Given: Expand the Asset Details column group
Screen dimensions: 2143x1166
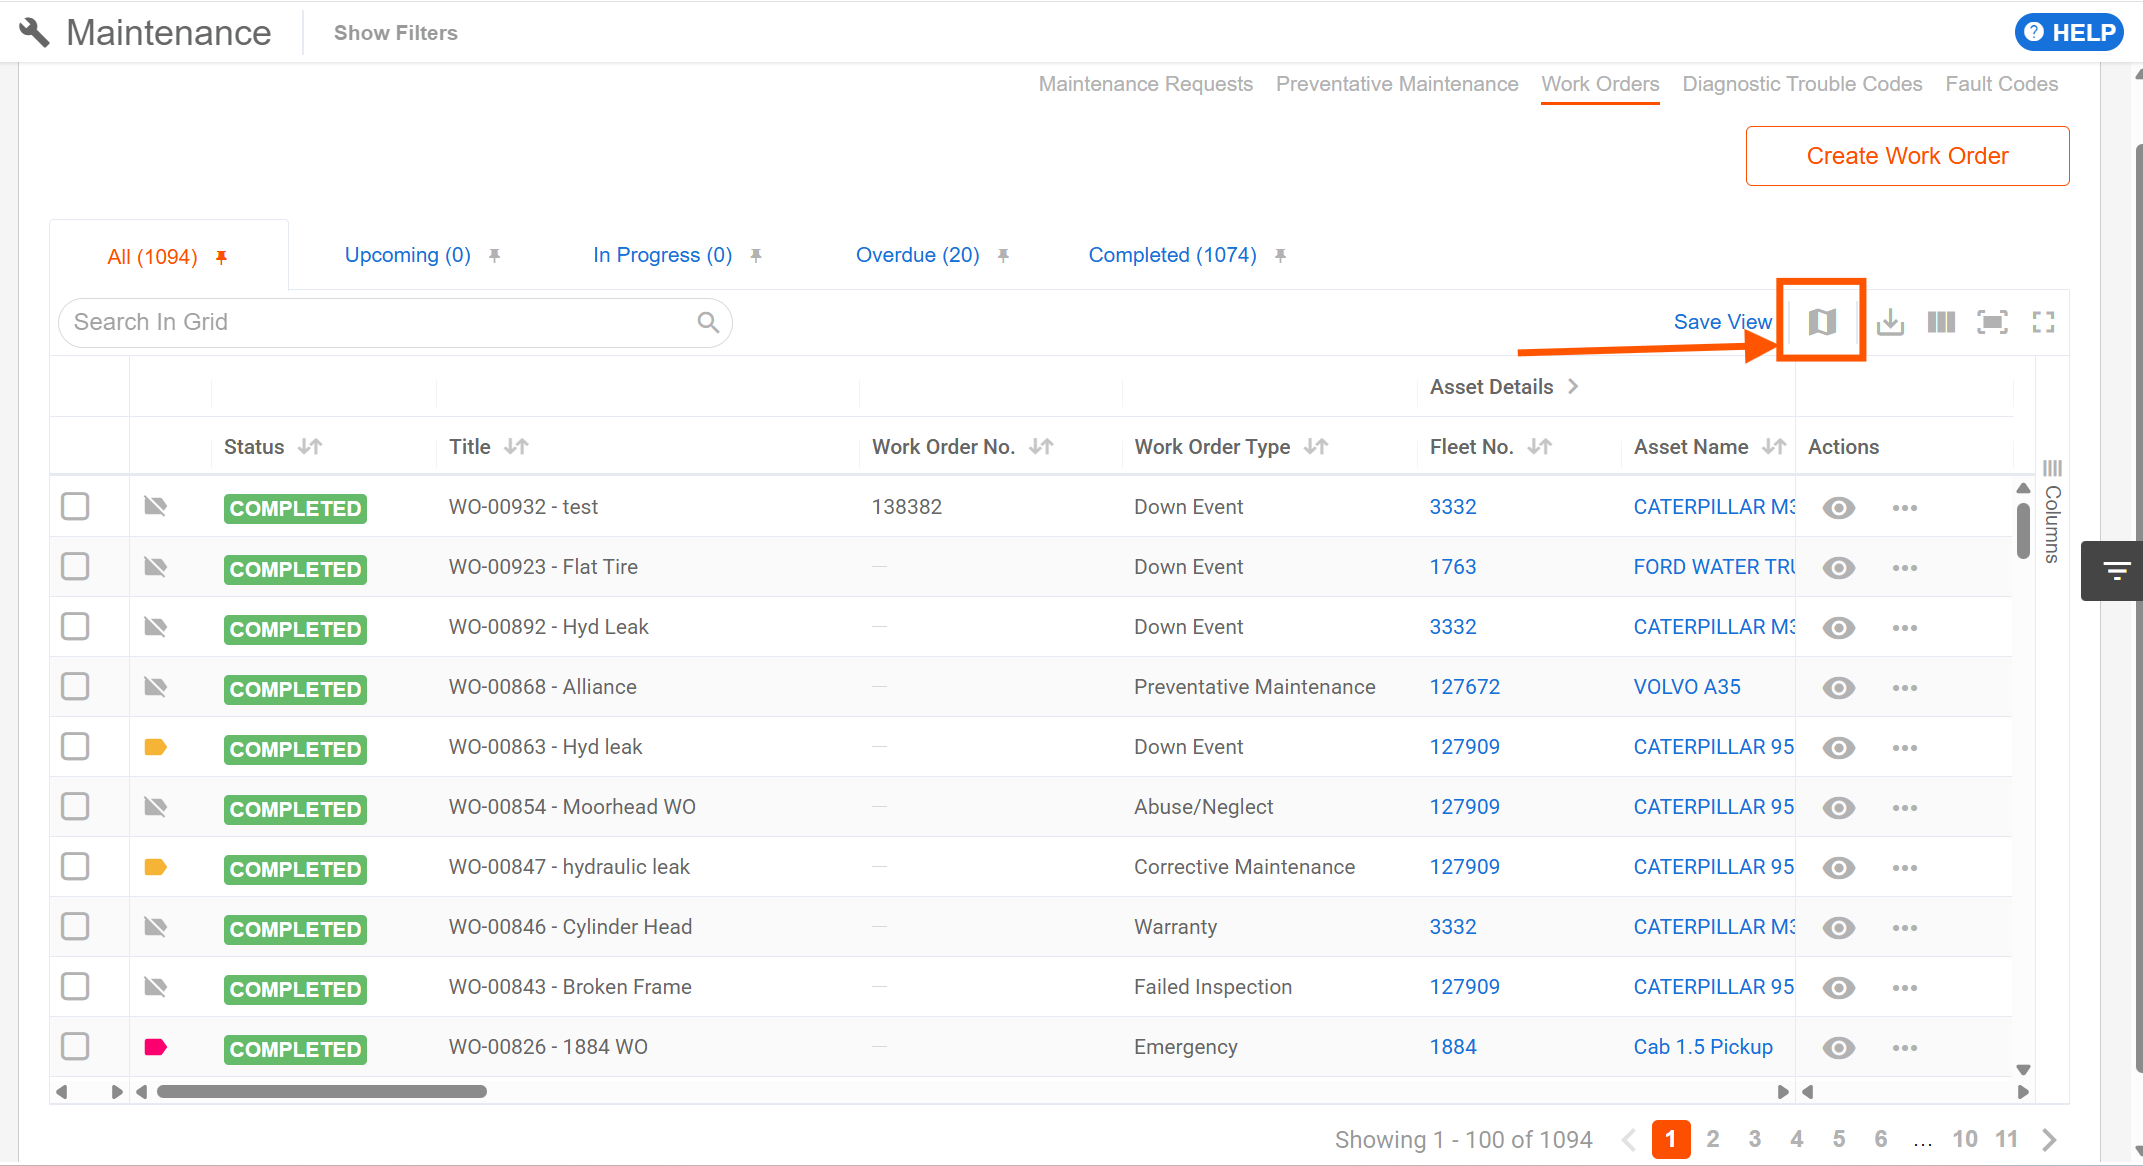Looking at the screenshot, I should coord(1573,387).
